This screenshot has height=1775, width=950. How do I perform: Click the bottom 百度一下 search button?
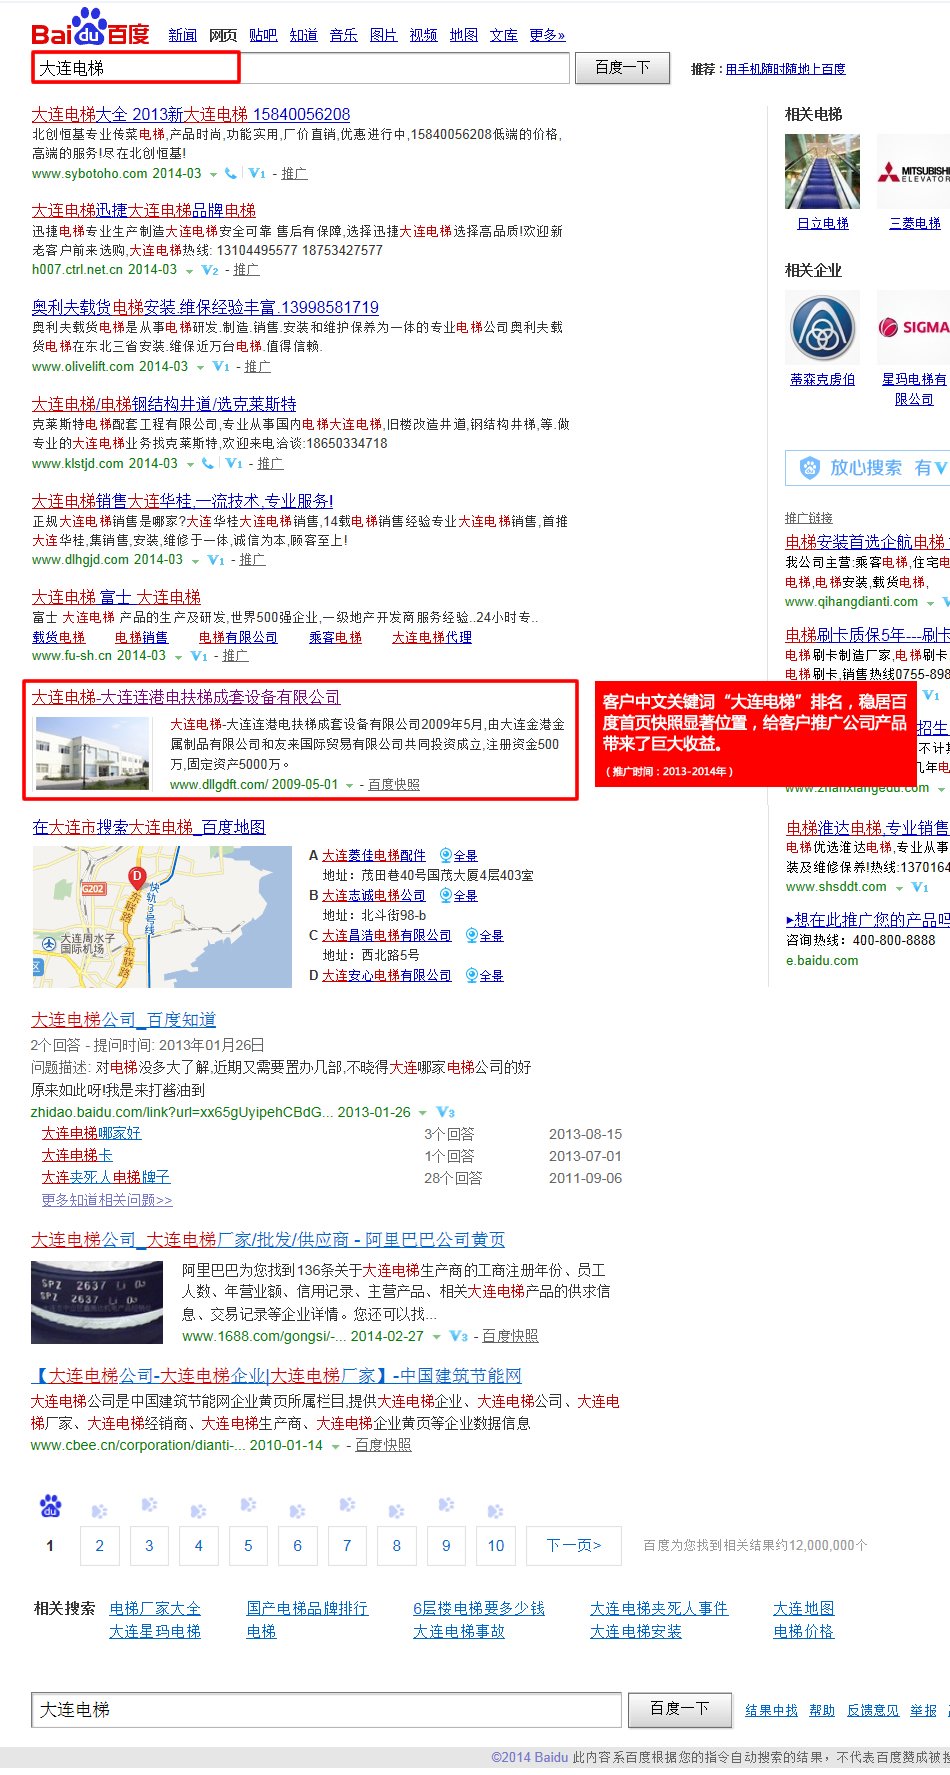point(679,1709)
